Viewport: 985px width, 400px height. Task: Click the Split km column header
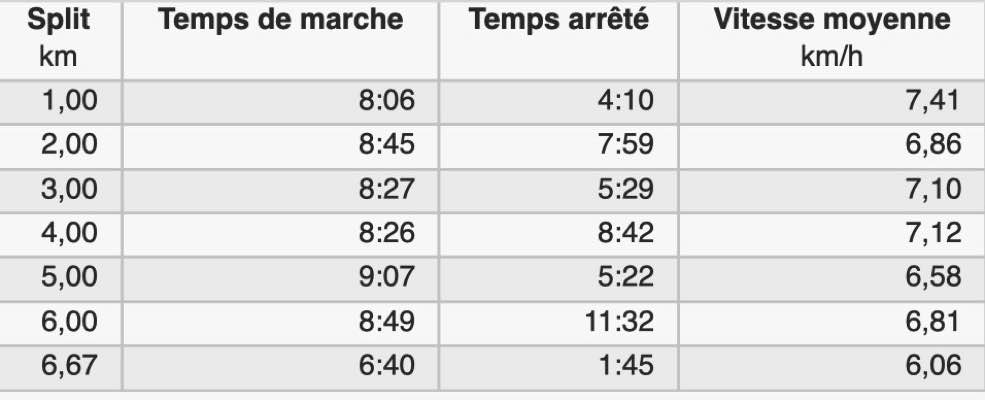pyautogui.click(x=58, y=39)
